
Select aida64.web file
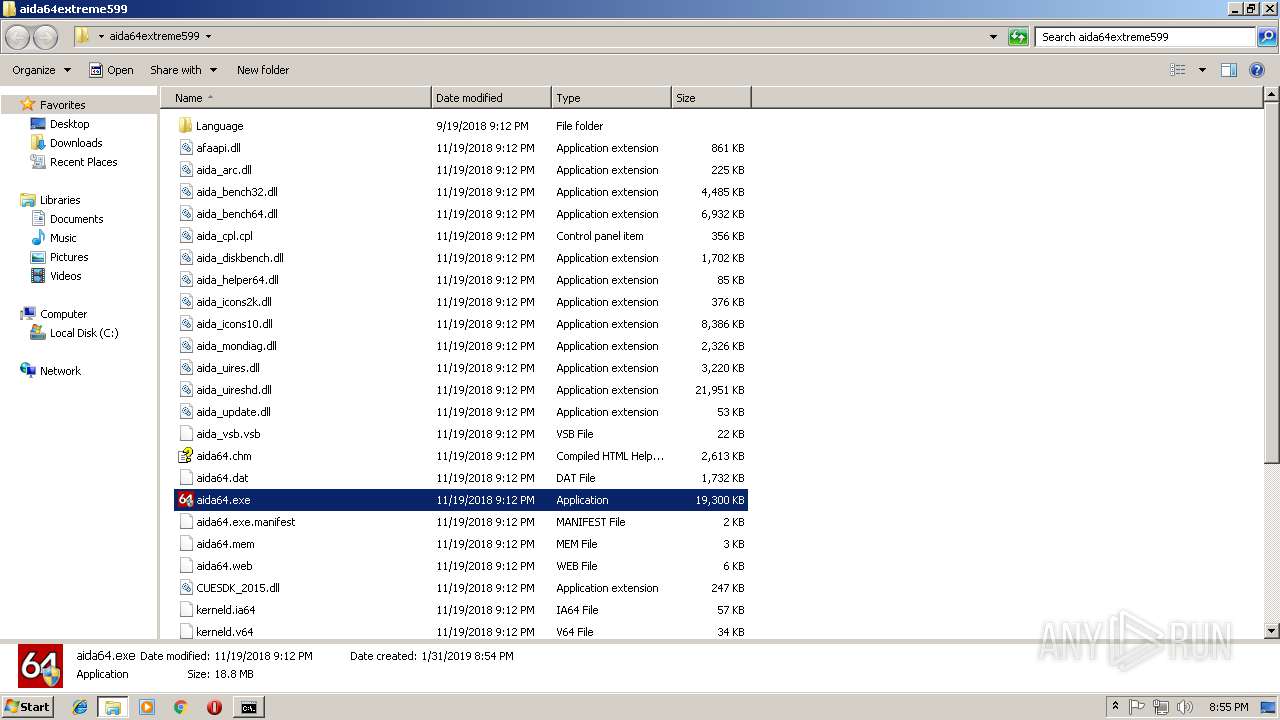click(461, 566)
